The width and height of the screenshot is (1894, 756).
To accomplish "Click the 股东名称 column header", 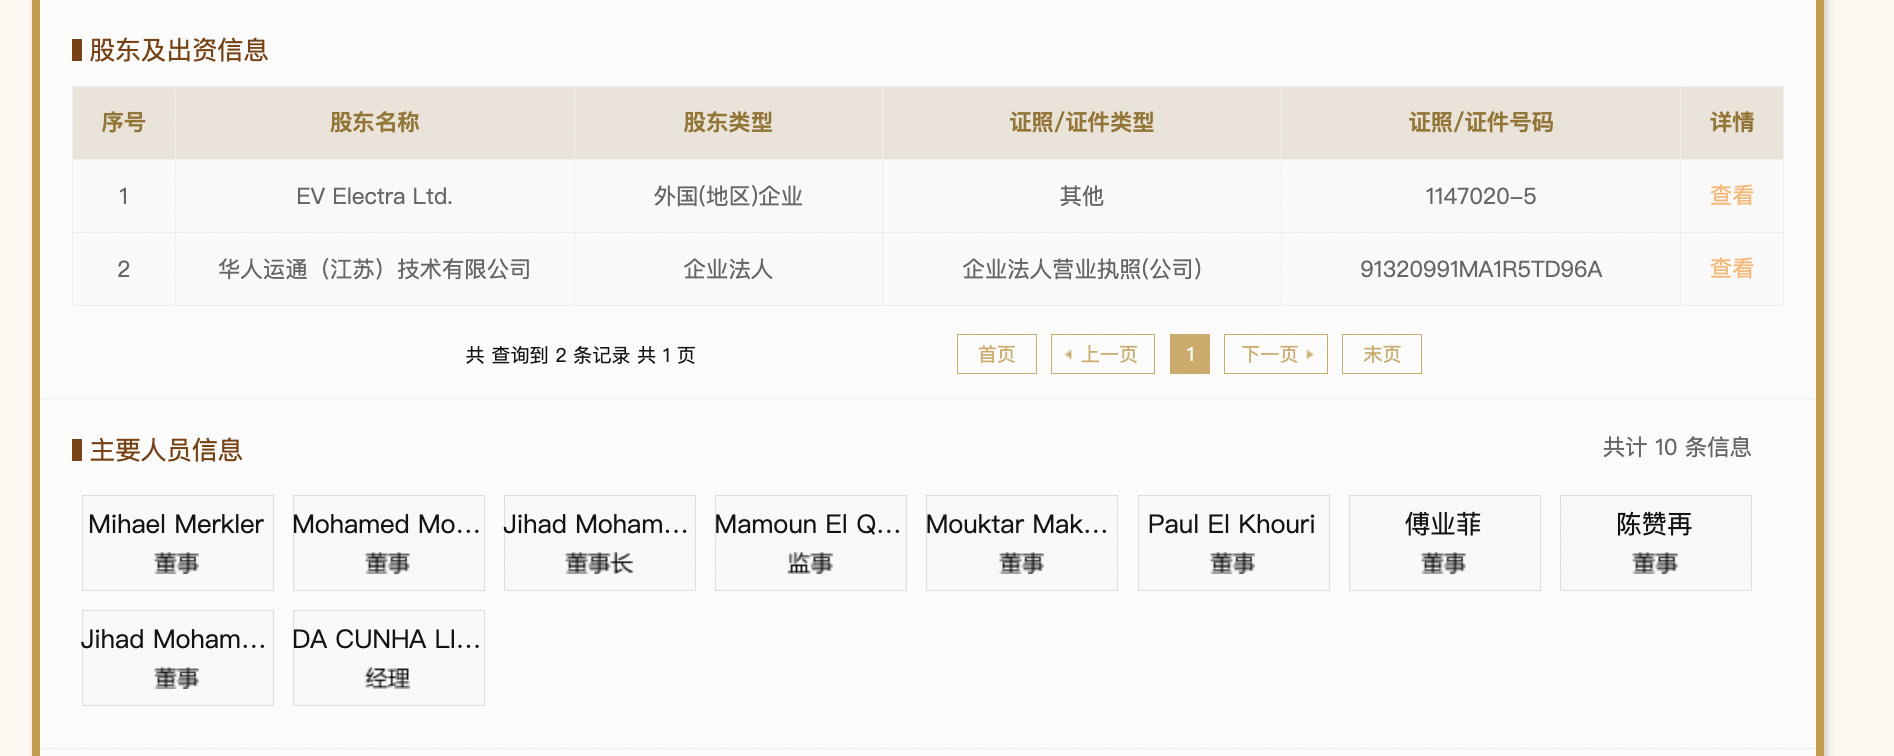I will [374, 122].
